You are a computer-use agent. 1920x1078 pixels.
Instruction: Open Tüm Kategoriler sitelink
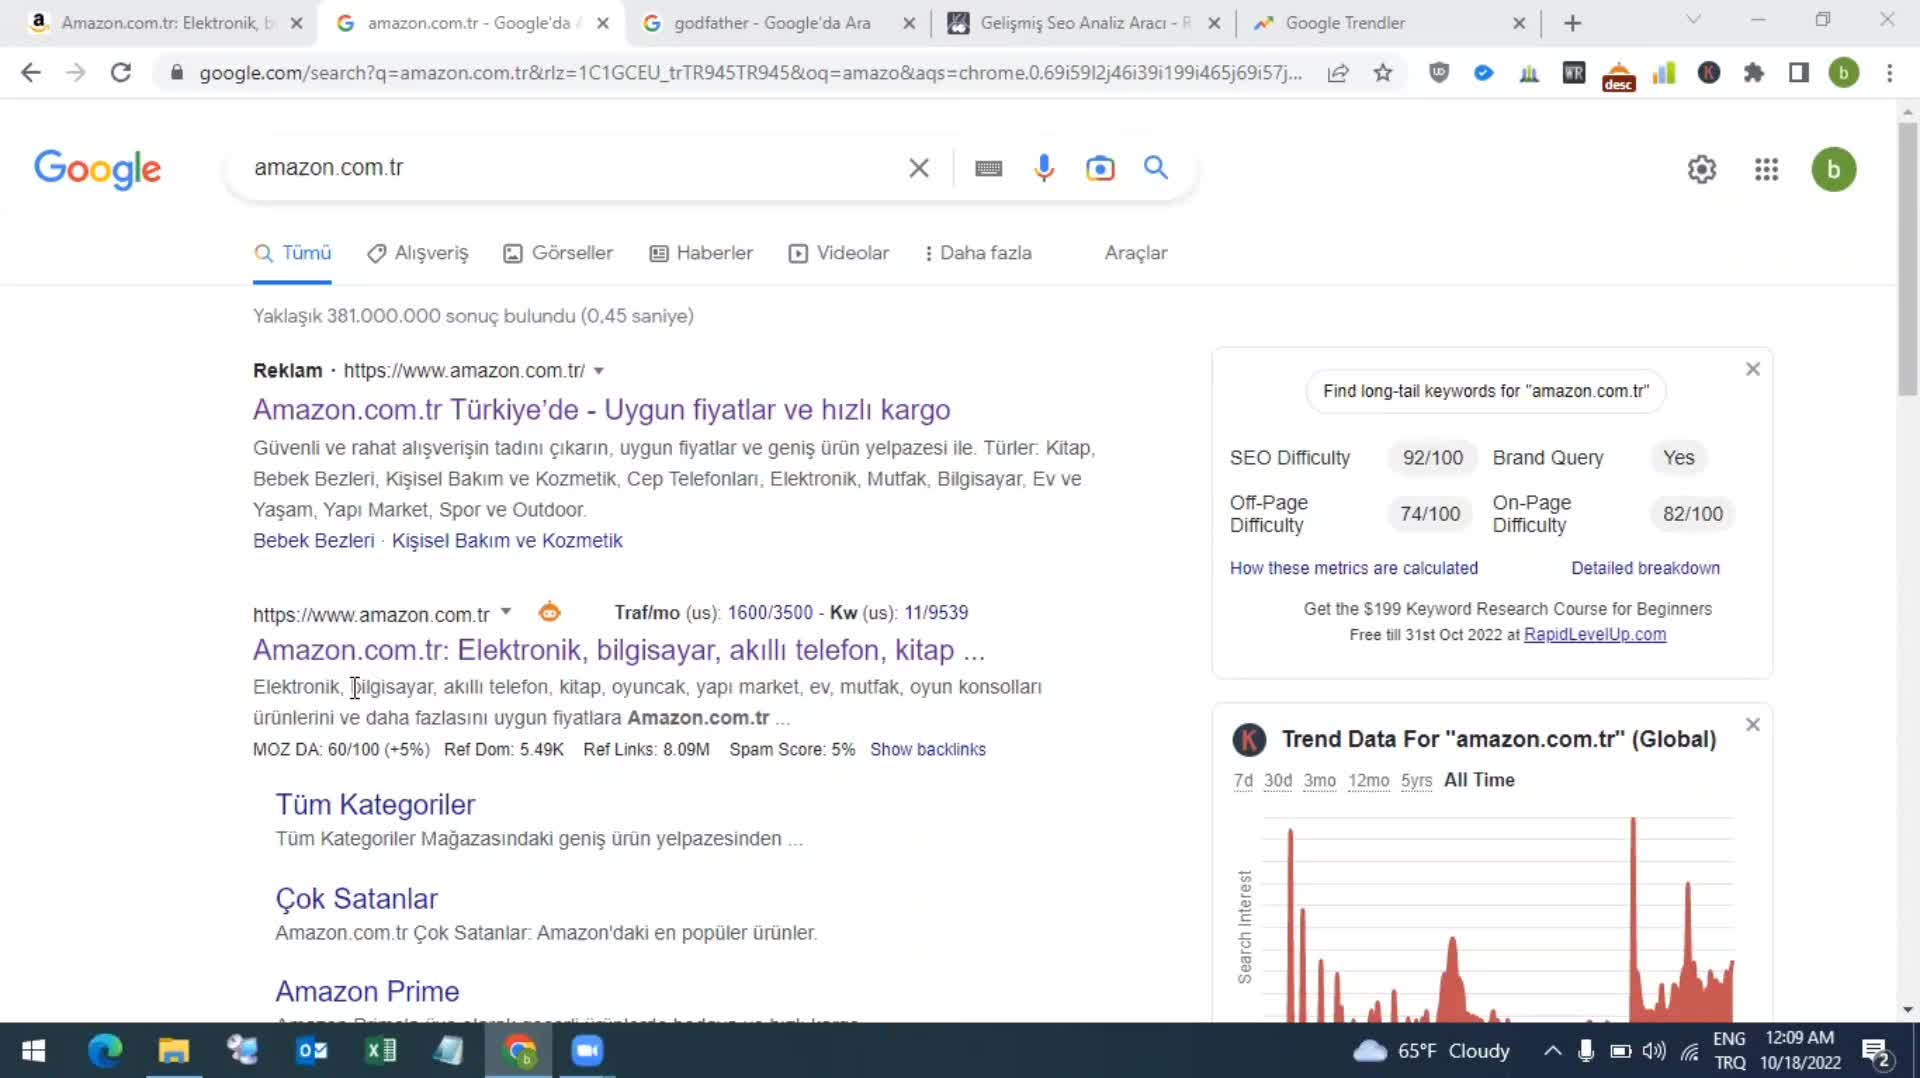pyautogui.click(x=375, y=805)
